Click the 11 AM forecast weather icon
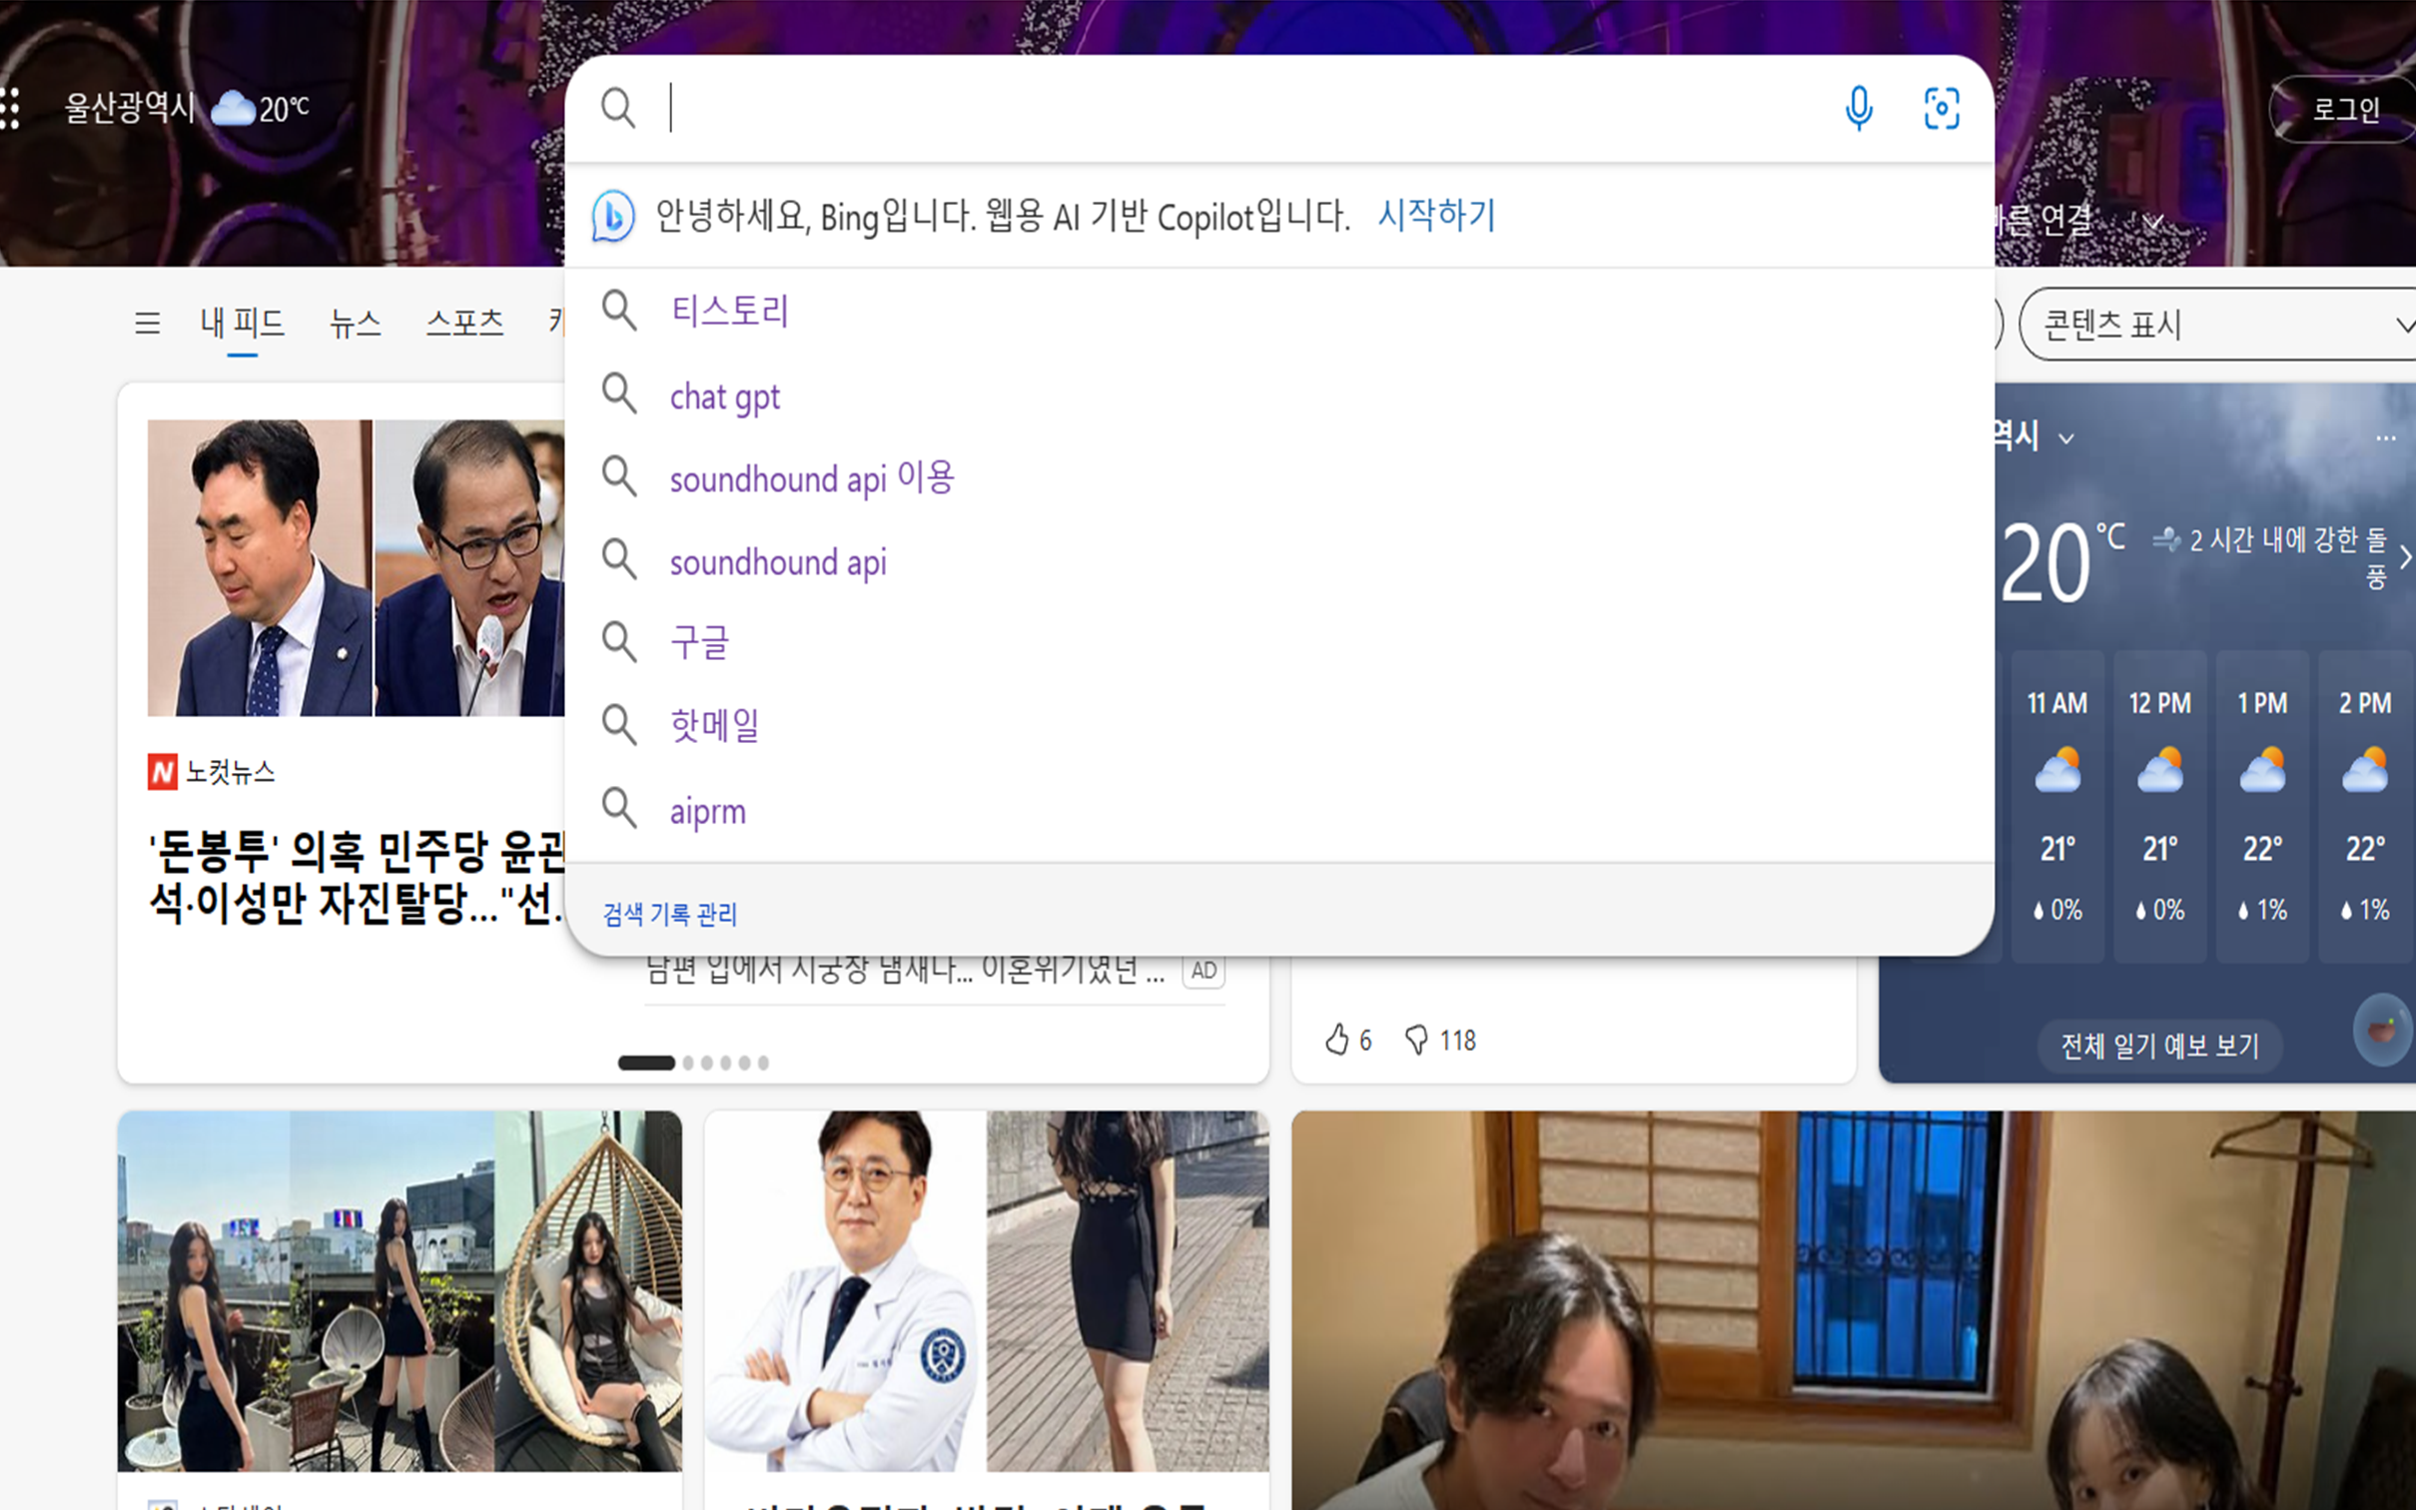2418x1512 pixels. coord(2058,771)
